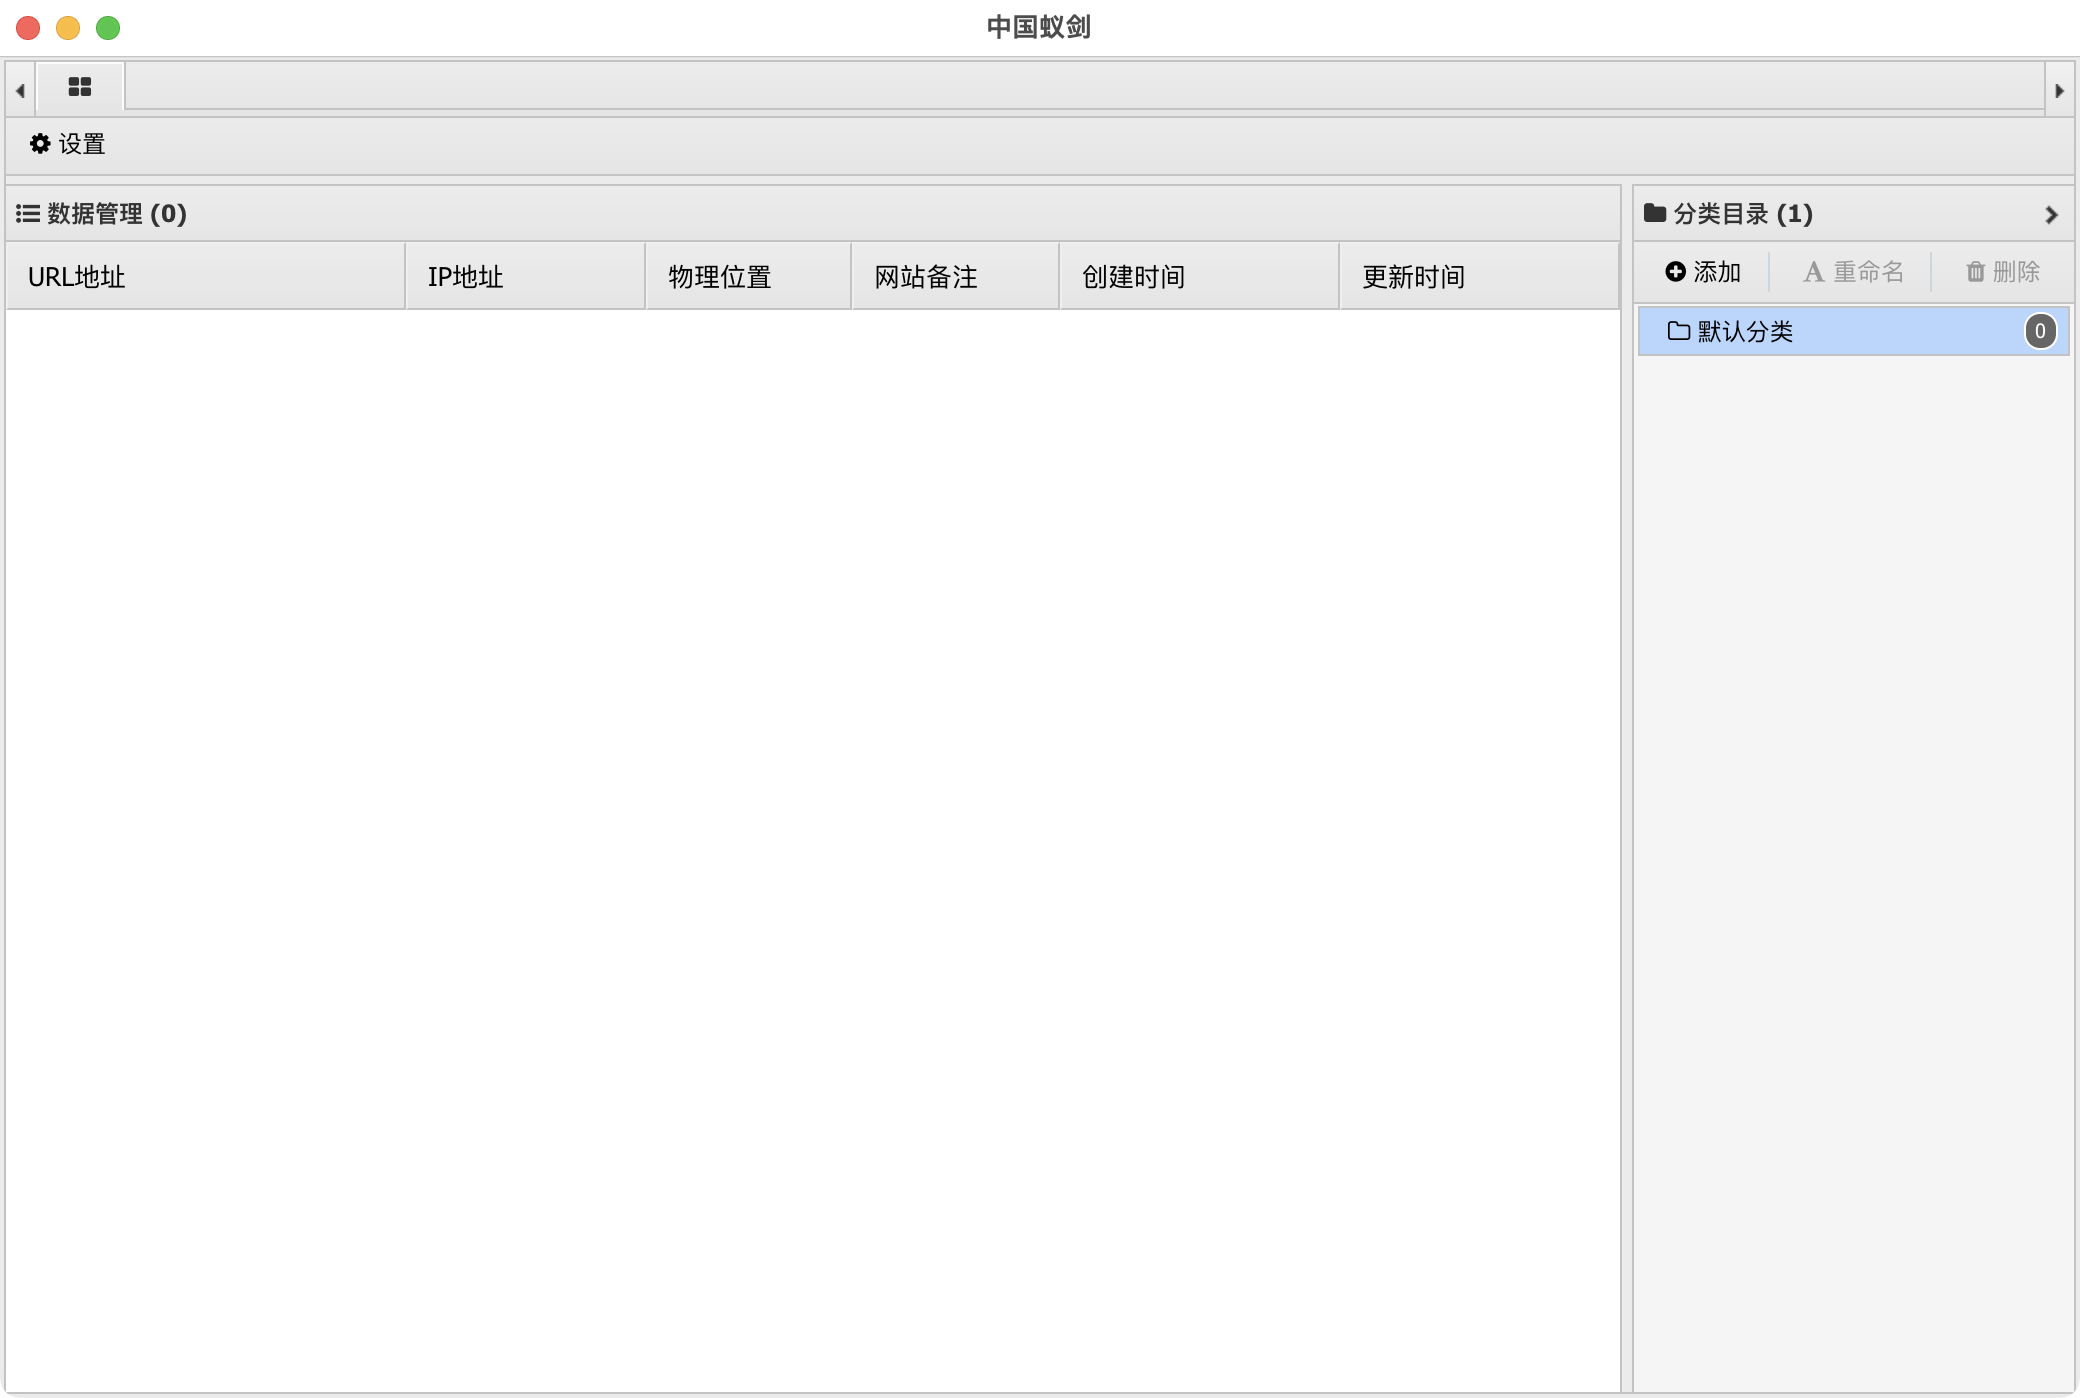2080x1398 pixels.
Task: Collapse the 分类目录 panel chevron
Action: click(x=2051, y=214)
